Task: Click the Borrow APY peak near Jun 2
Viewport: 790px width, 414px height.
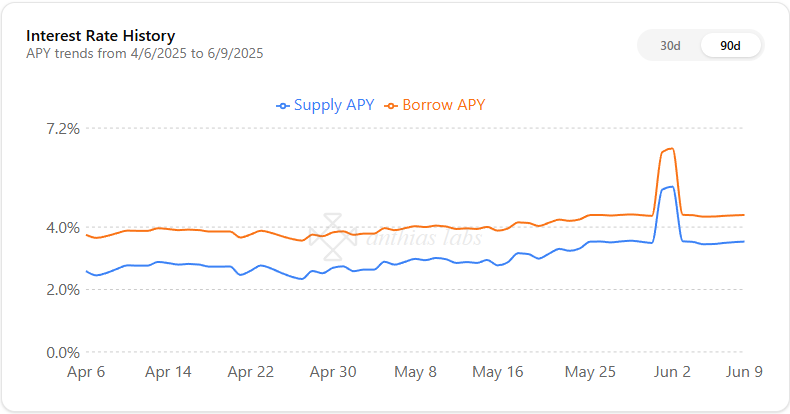Action: click(x=669, y=149)
